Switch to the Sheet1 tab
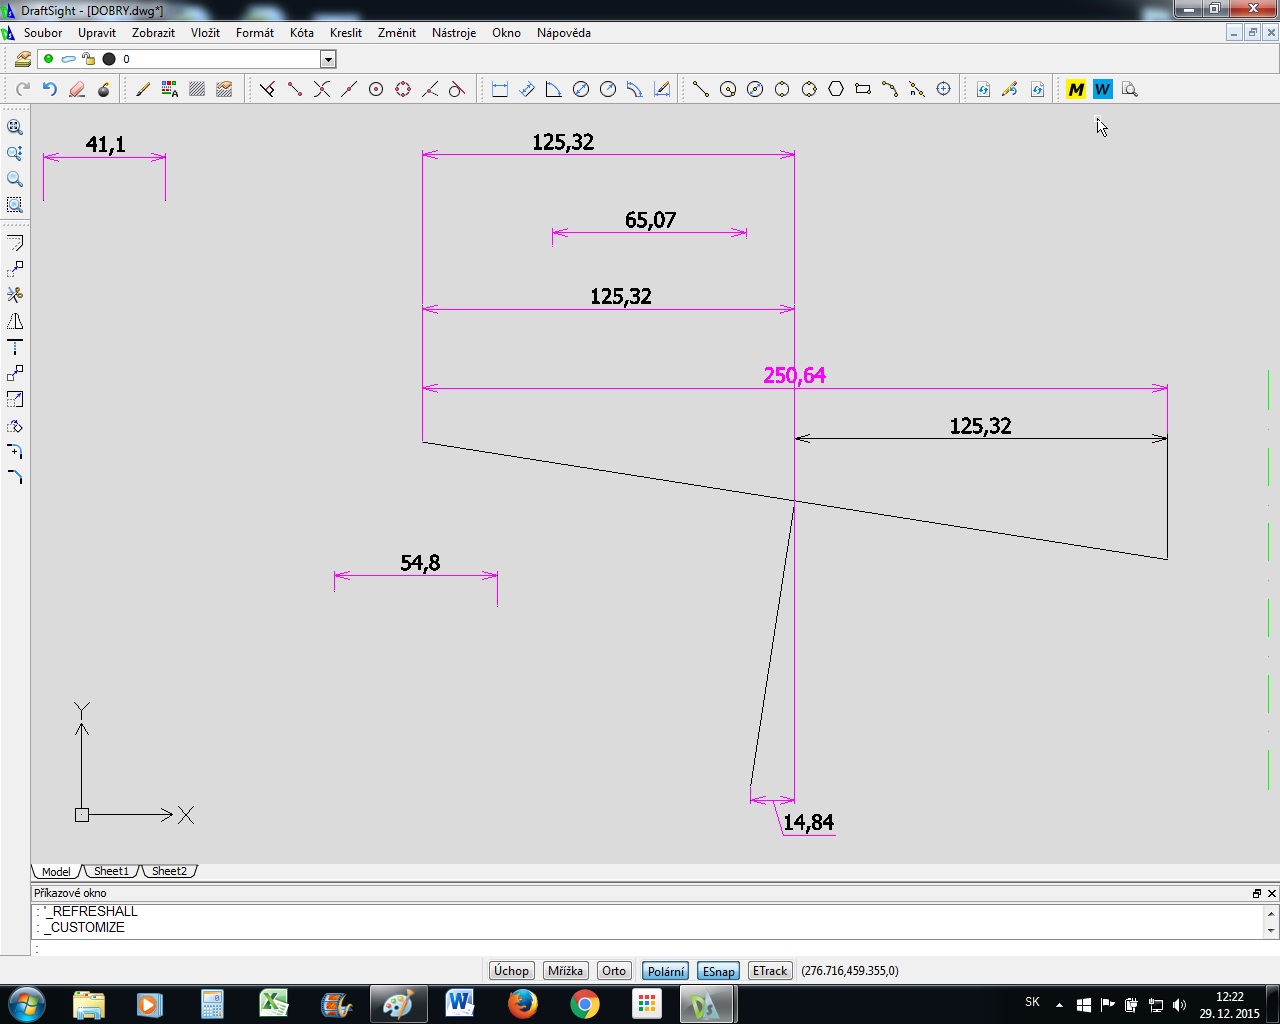This screenshot has width=1280, height=1024. (x=111, y=871)
